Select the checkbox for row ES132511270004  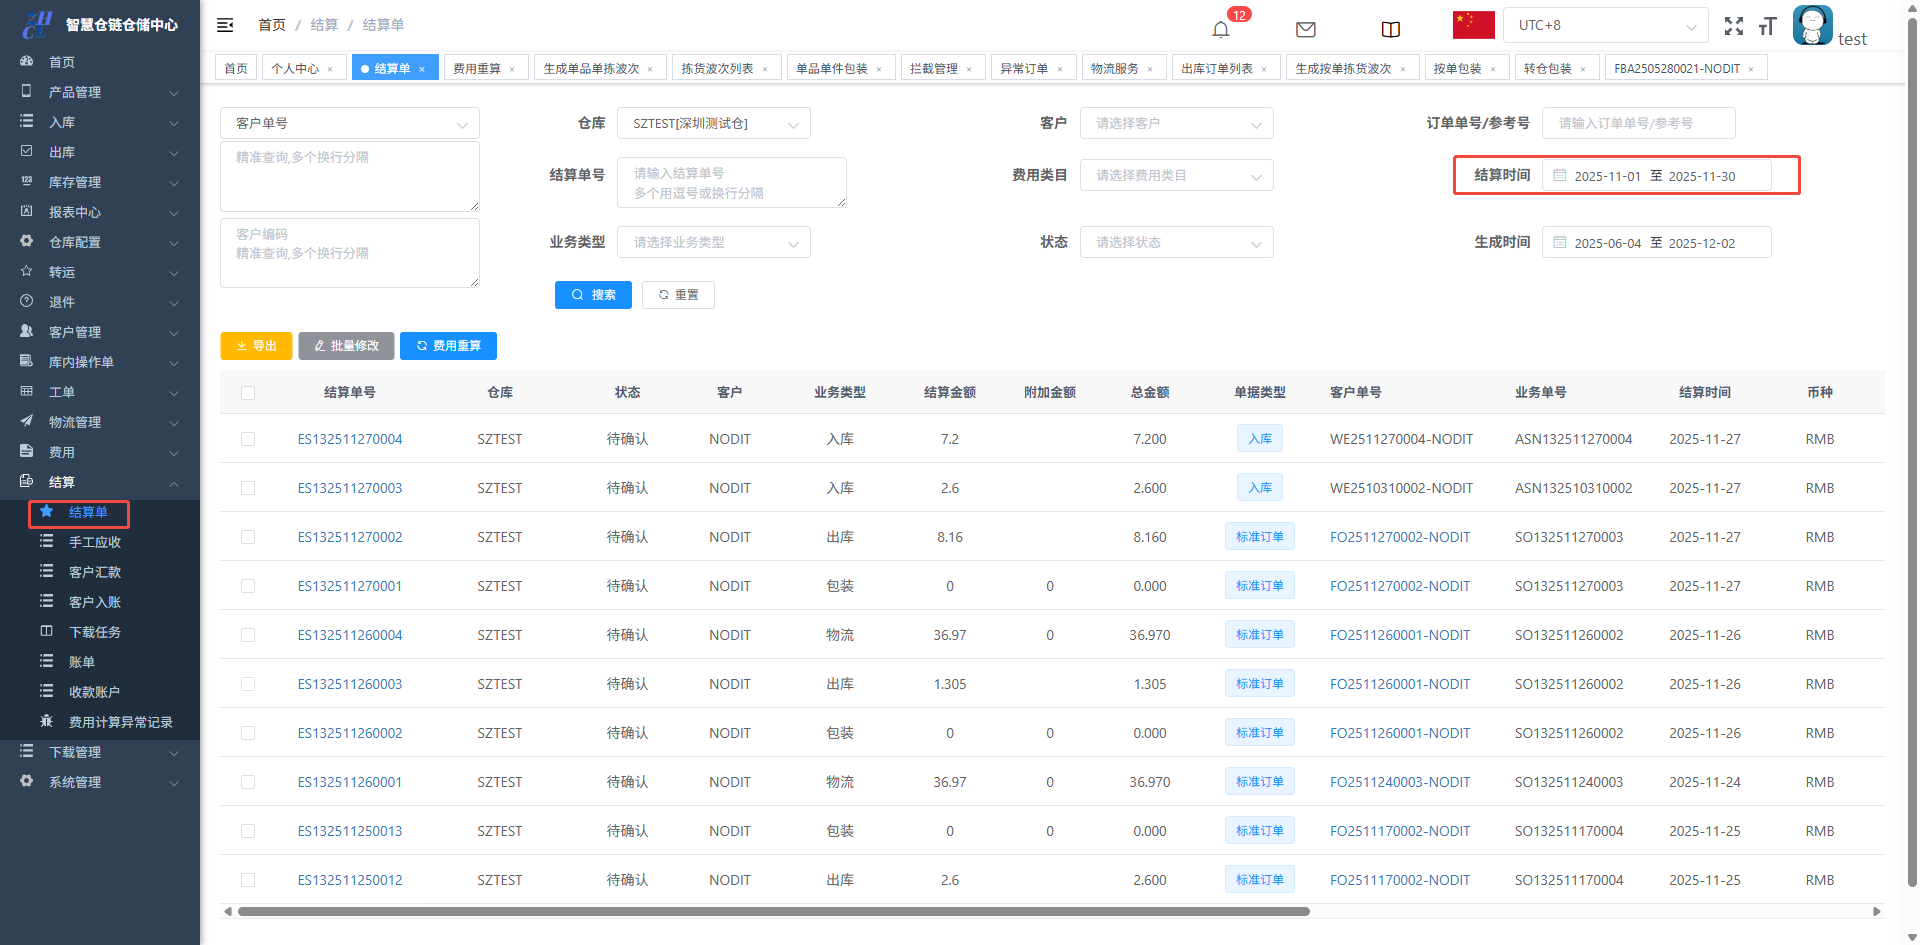coord(248,439)
